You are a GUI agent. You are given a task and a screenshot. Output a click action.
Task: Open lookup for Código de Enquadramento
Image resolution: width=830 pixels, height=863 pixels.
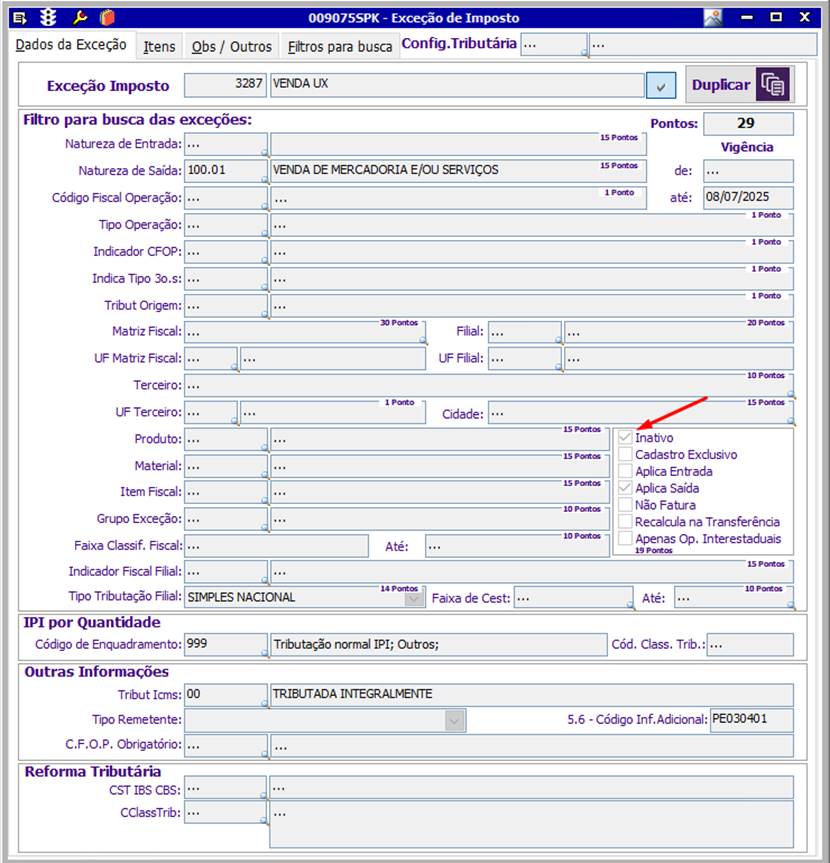coord(264,653)
